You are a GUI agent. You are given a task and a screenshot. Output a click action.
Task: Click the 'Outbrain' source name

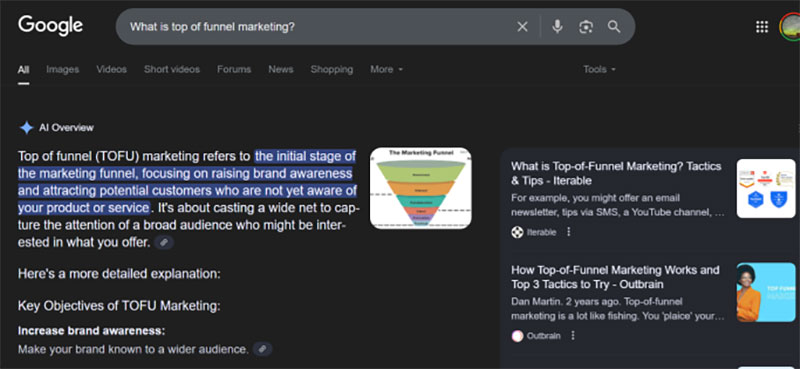point(543,336)
